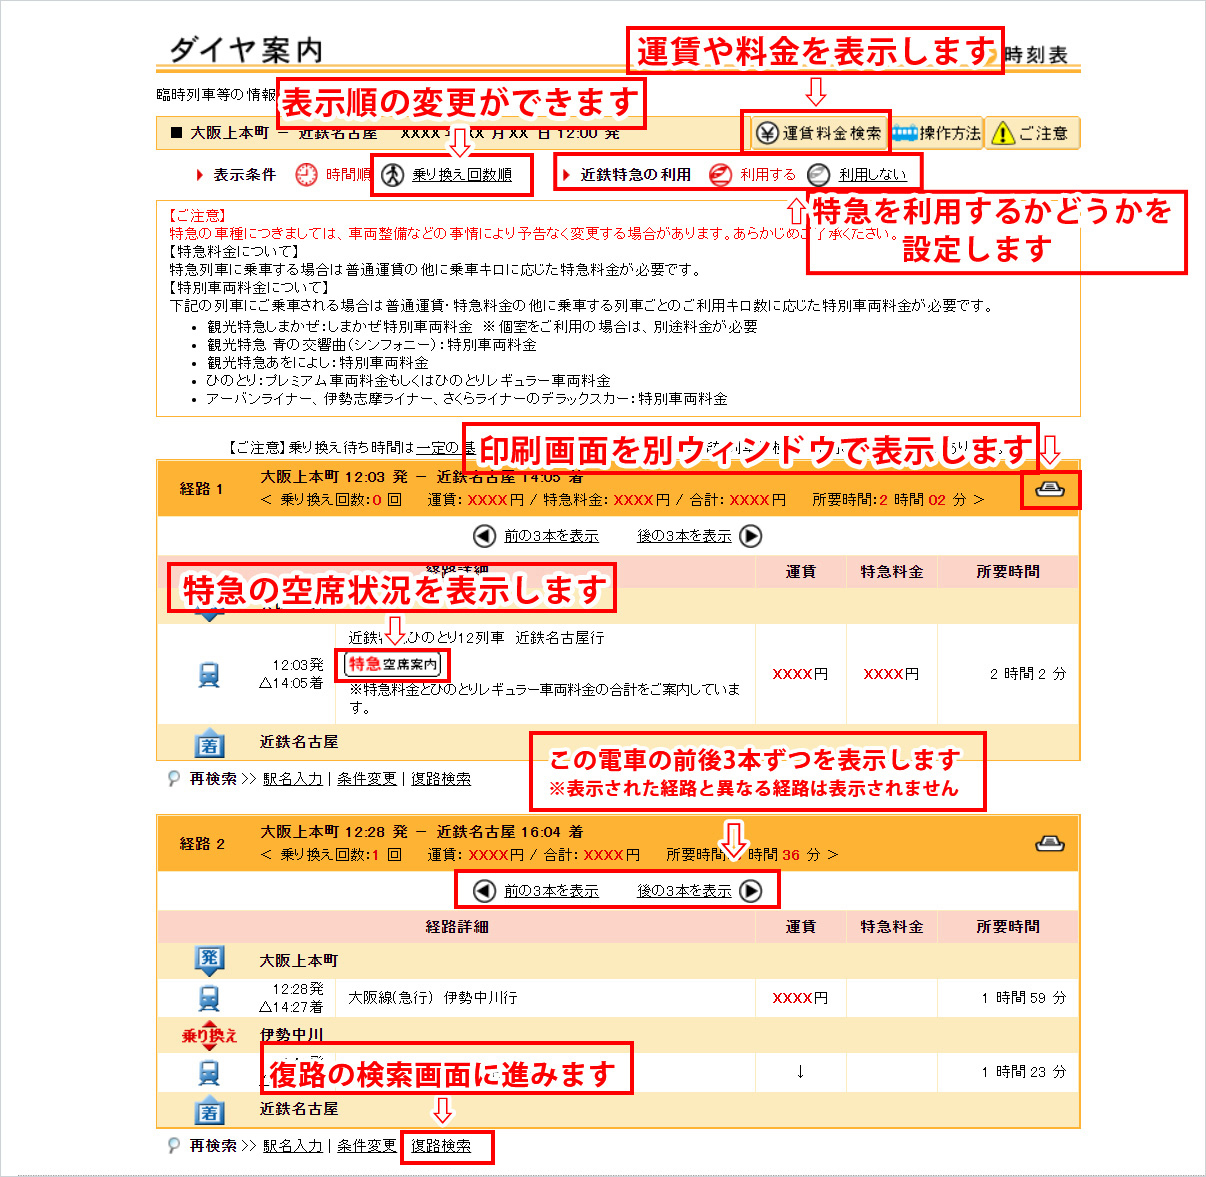Click the left arrow icon in 経路1
This screenshot has height=1177, width=1206.
485,536
